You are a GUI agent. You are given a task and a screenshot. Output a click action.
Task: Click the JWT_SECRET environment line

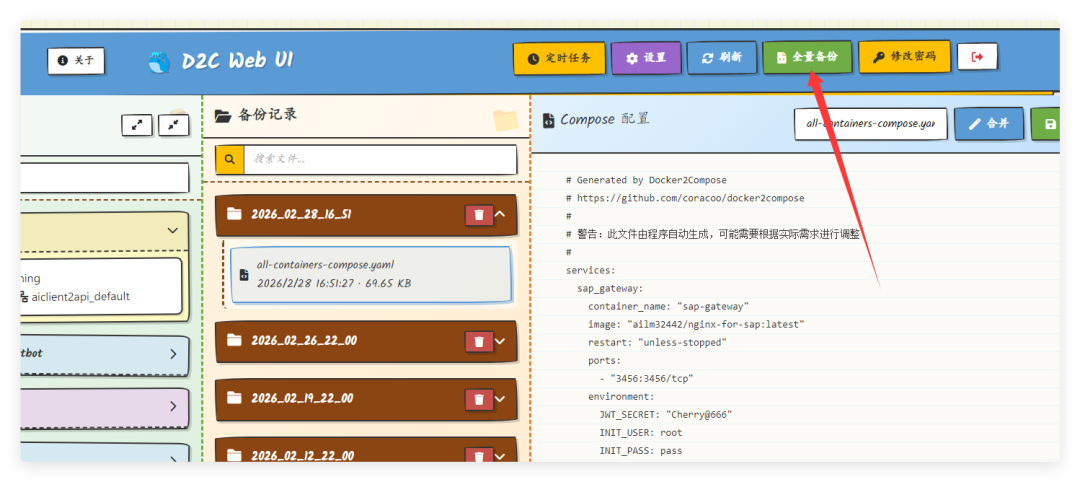coord(665,415)
